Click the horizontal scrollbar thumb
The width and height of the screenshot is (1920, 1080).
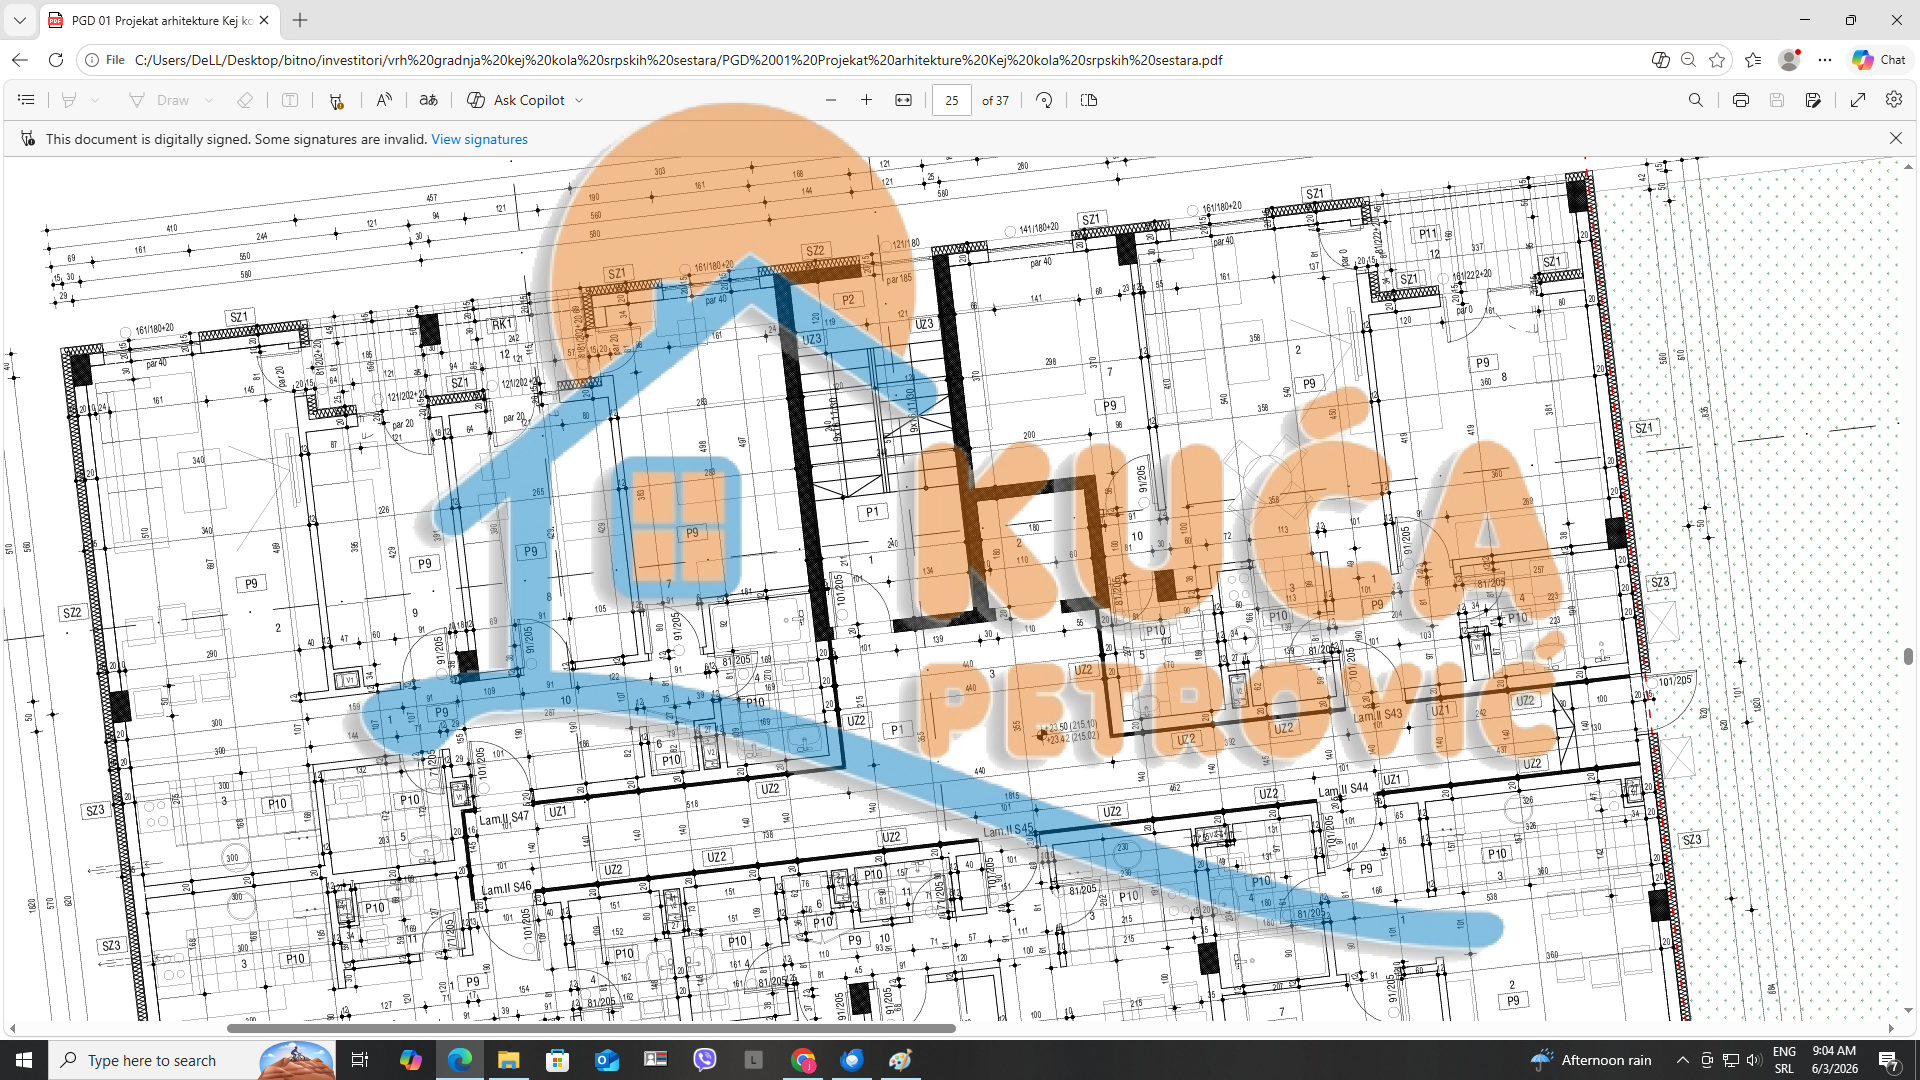click(591, 1028)
